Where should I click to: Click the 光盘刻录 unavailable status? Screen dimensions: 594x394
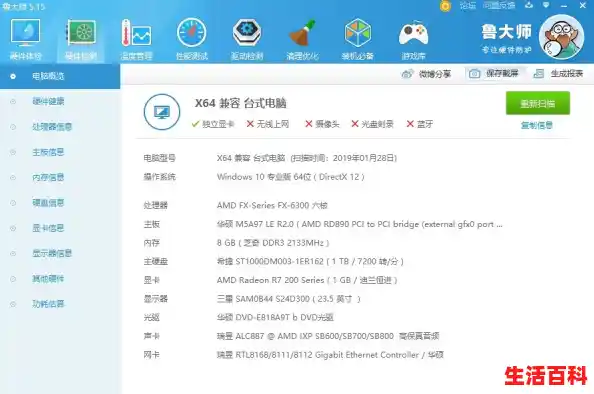[373, 124]
